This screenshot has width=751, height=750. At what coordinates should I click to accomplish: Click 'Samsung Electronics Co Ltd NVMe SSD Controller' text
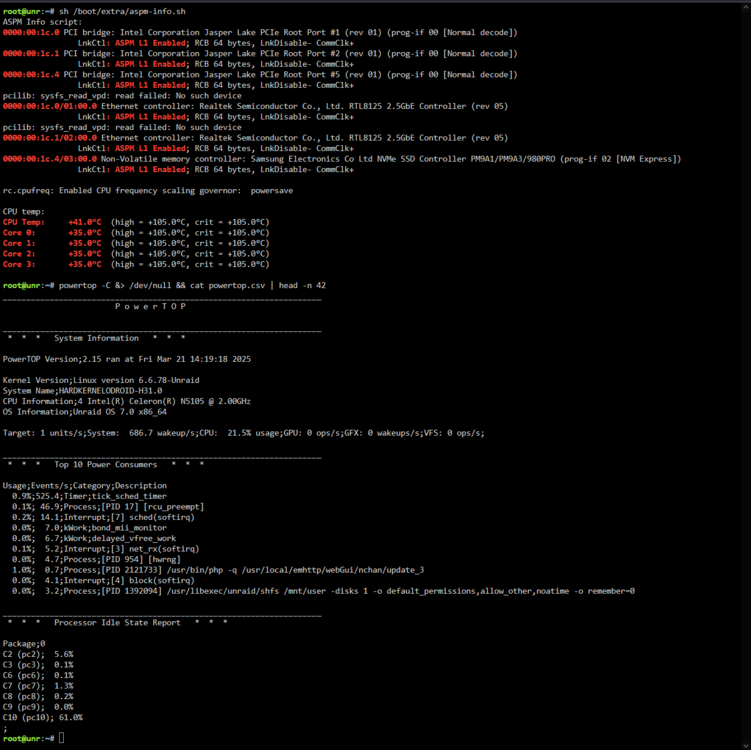tap(359, 159)
